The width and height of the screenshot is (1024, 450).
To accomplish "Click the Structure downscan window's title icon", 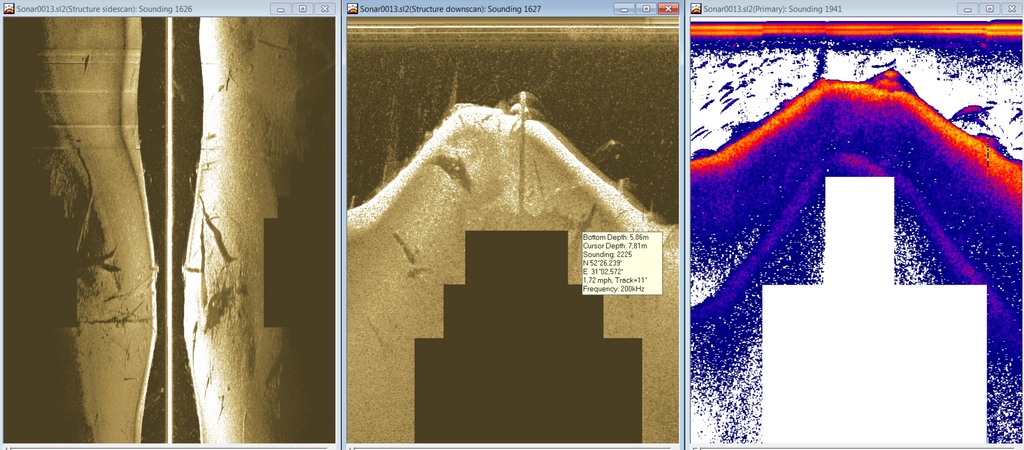I will coord(354,8).
